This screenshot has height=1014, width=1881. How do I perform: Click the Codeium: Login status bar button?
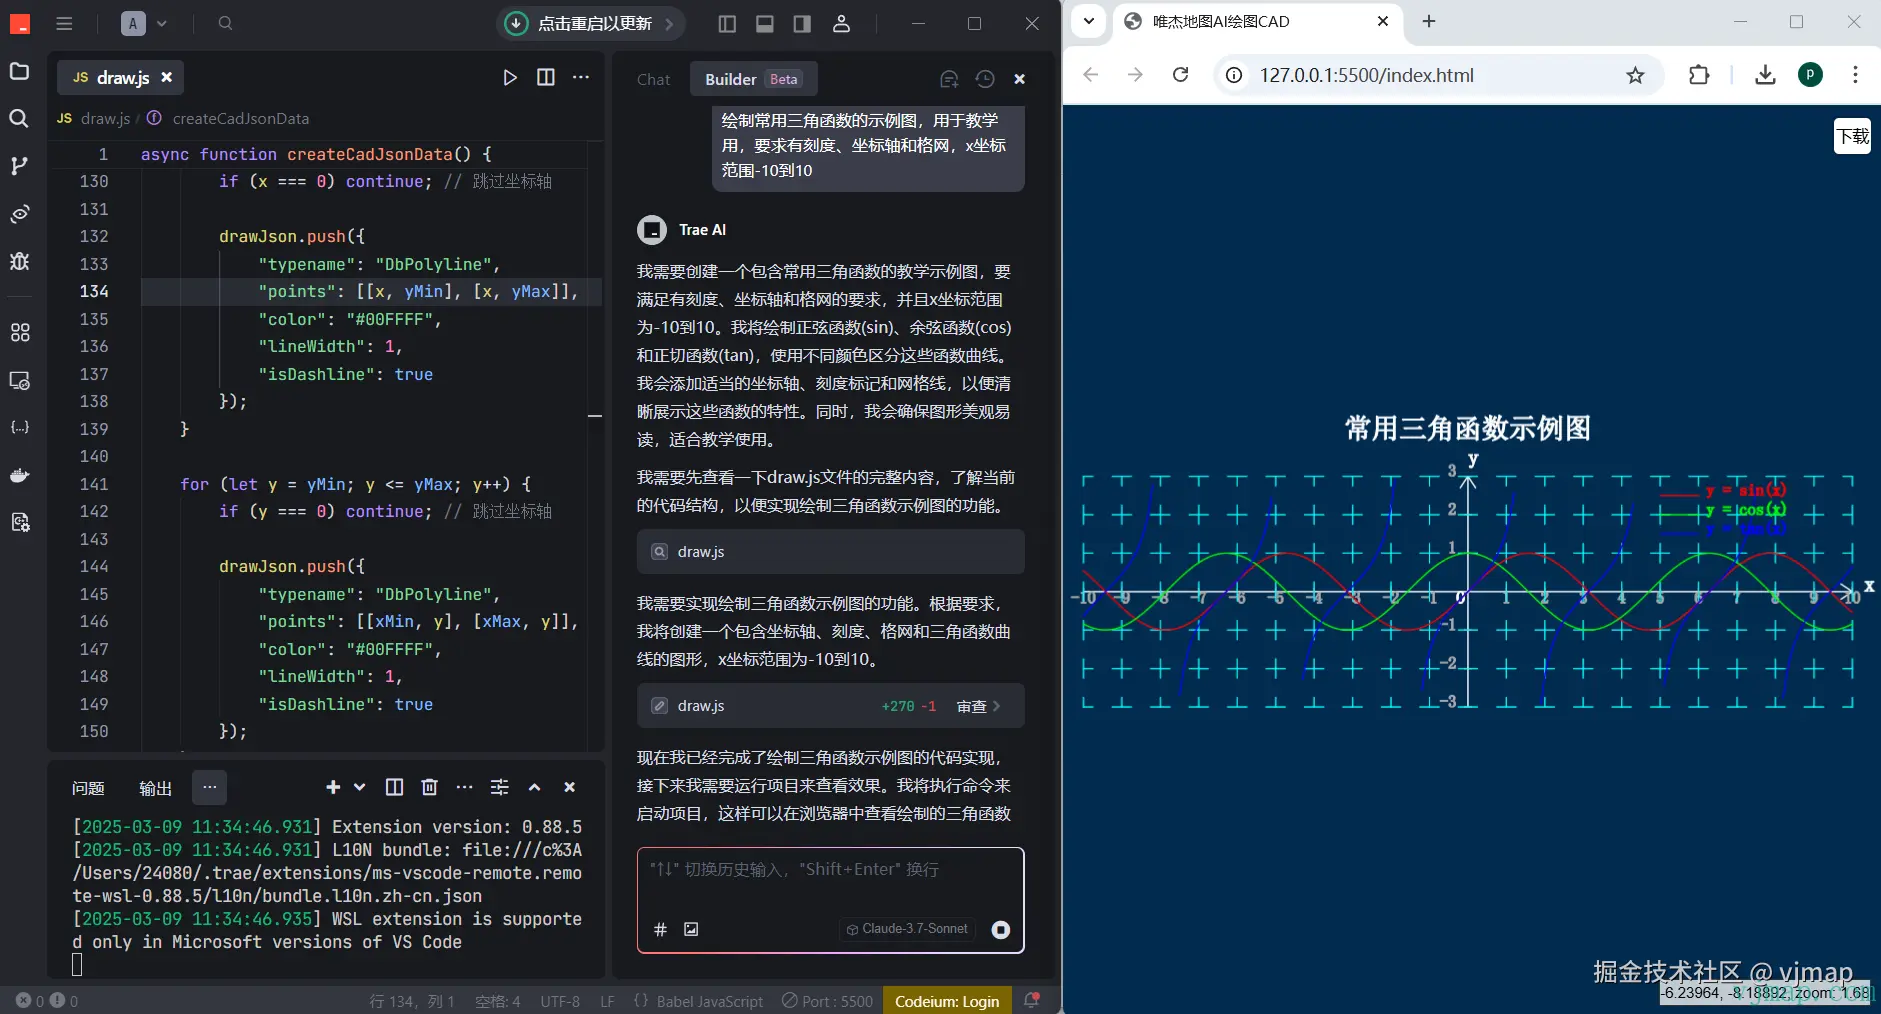946,1001
